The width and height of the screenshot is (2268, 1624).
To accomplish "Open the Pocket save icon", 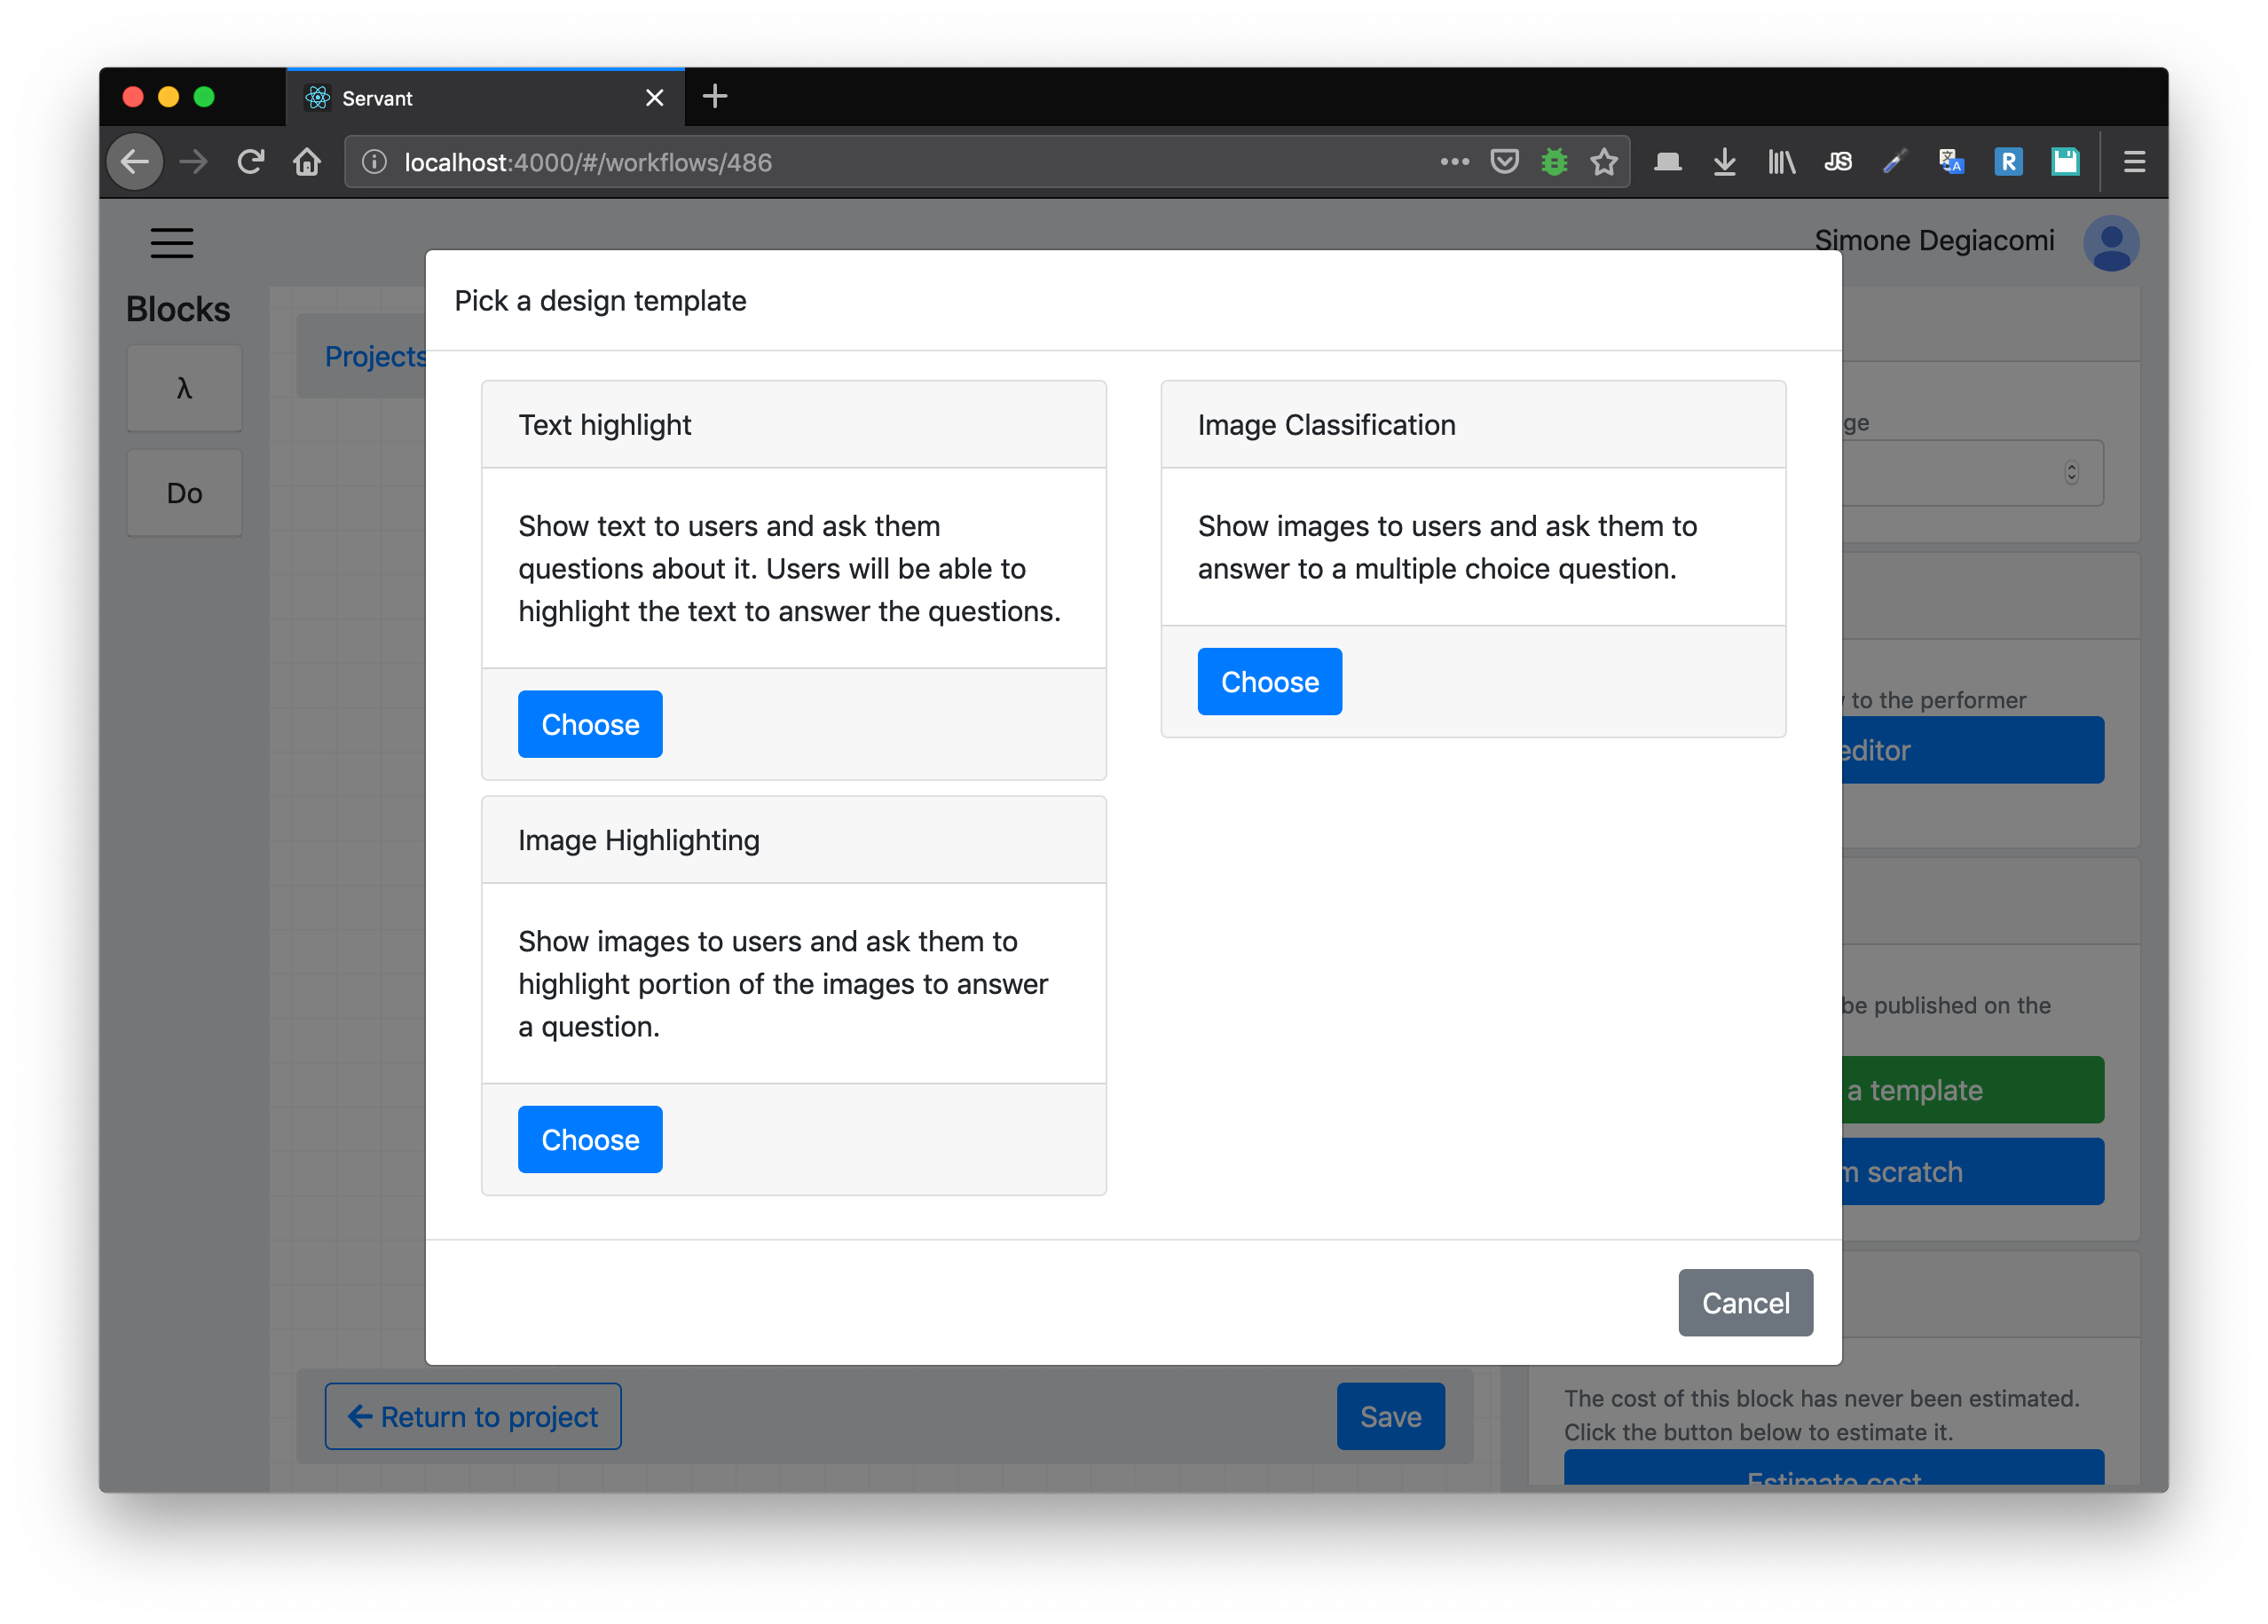I will coord(1504,162).
